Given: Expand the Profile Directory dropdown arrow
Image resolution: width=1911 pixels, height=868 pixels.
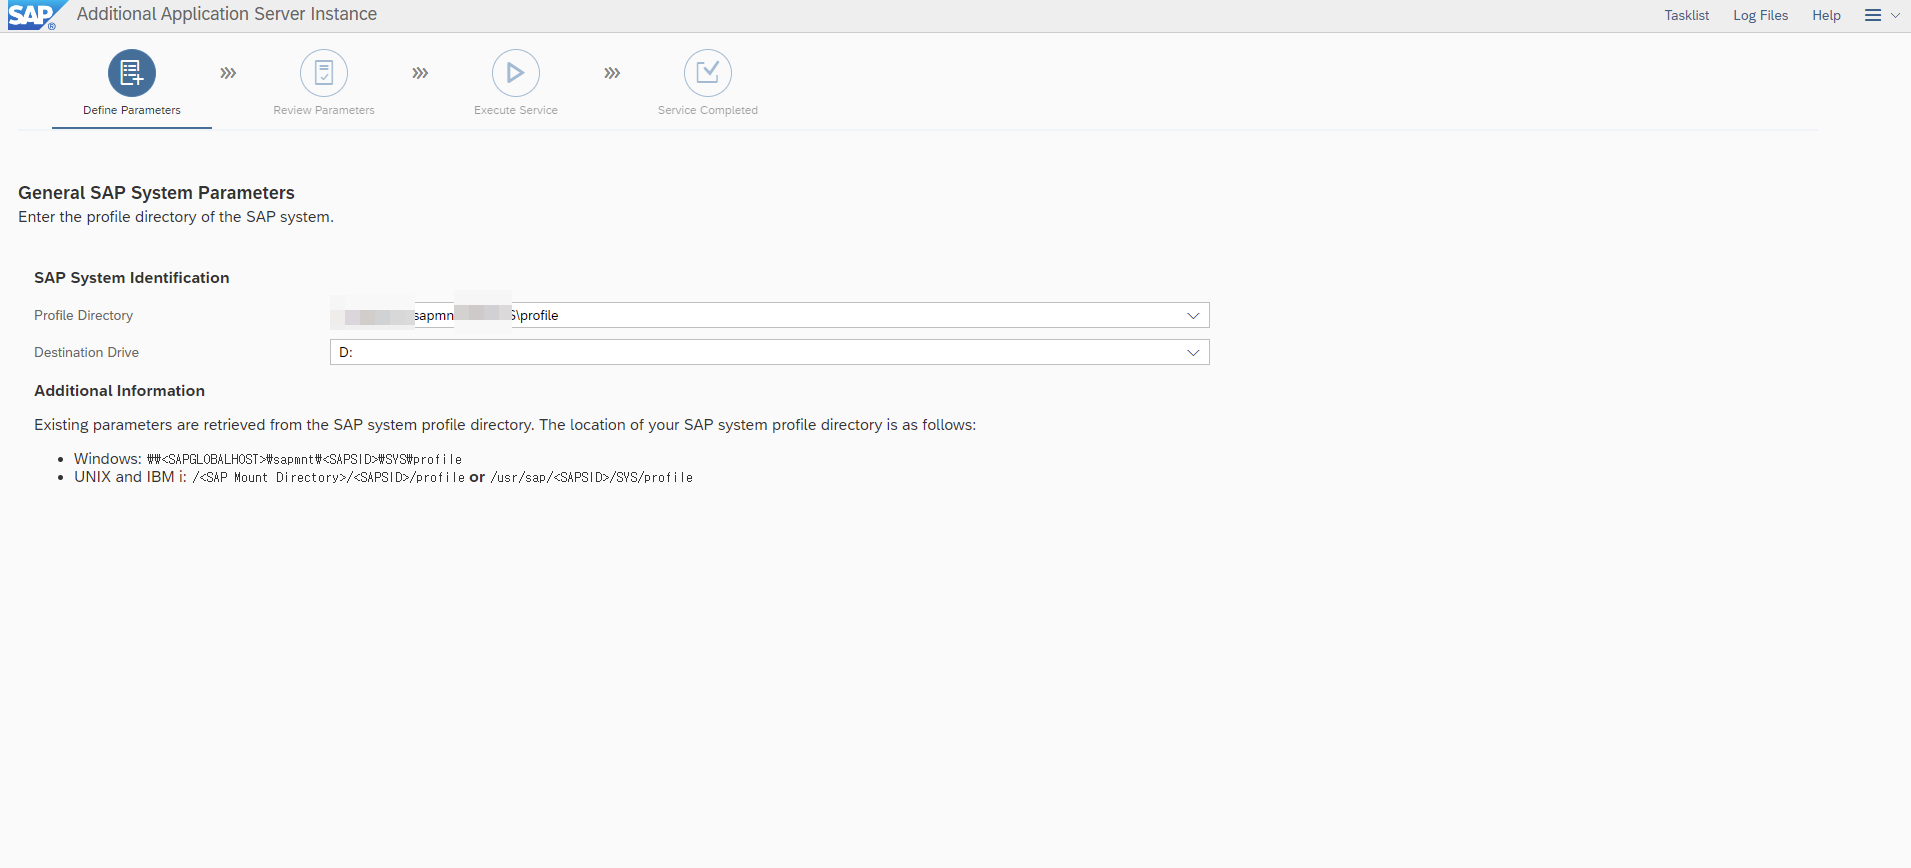Looking at the screenshot, I should coord(1193,316).
